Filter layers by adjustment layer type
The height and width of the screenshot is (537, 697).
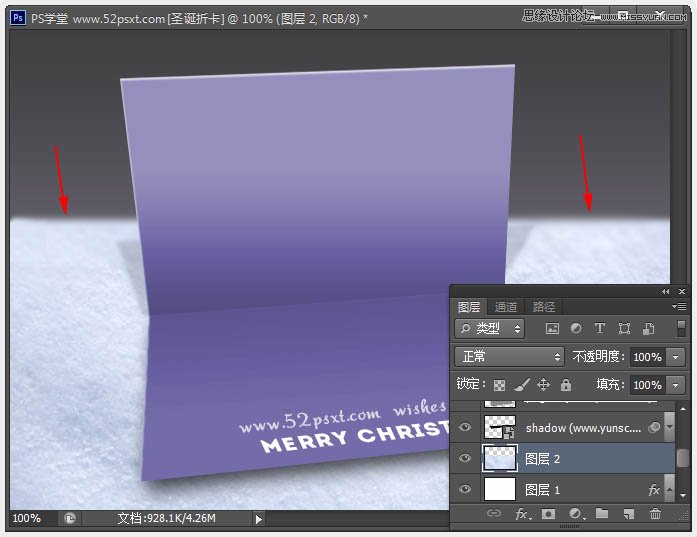pos(576,329)
